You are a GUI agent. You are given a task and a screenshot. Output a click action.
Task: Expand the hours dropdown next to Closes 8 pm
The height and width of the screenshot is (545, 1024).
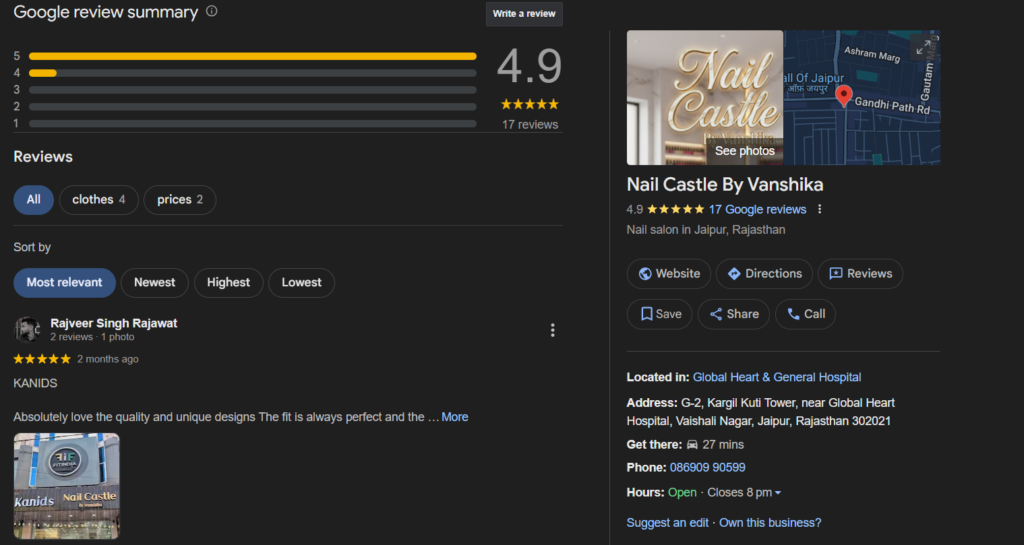click(x=778, y=493)
